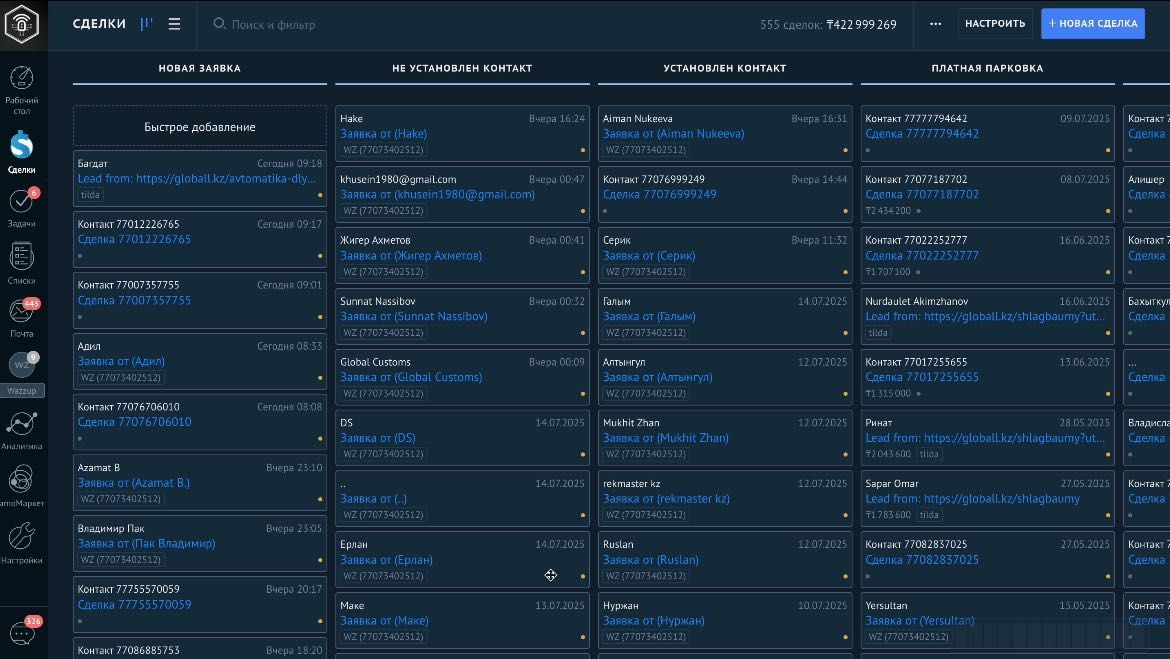This screenshot has width=1170, height=659.
Task: Open deal Сделка 77017255655
Action: 922,377
